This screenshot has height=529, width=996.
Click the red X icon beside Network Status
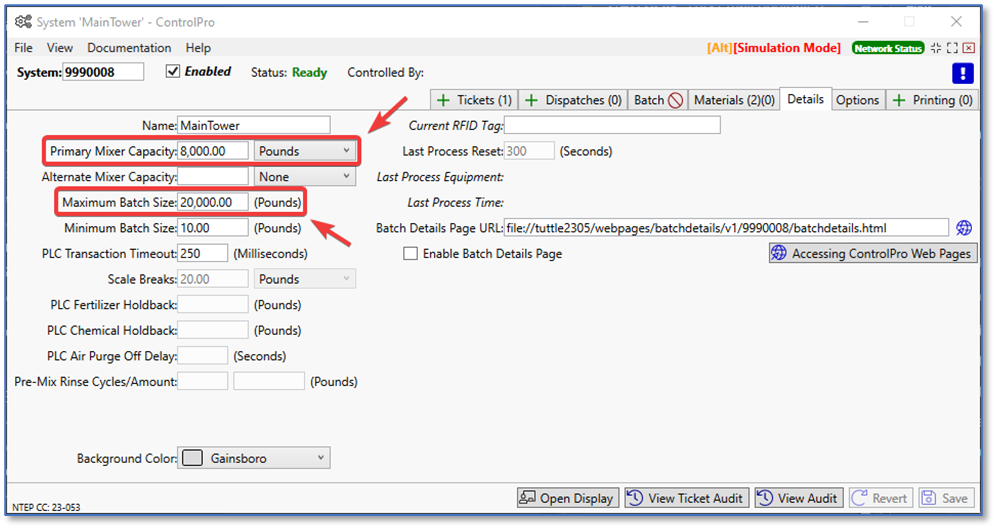click(969, 48)
